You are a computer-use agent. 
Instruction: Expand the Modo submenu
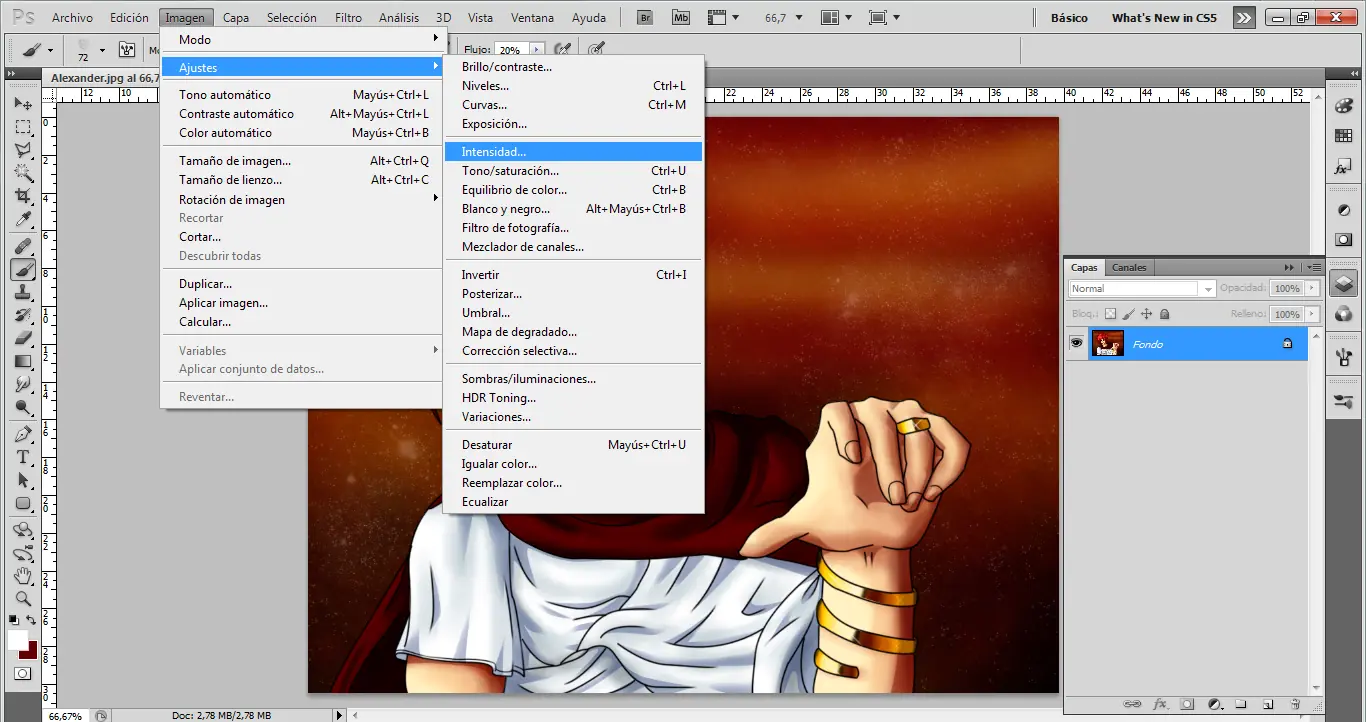[x=302, y=39]
